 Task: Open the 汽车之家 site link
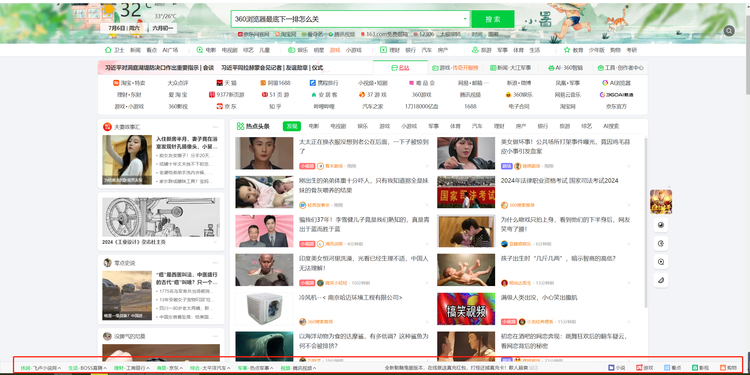[373, 106]
